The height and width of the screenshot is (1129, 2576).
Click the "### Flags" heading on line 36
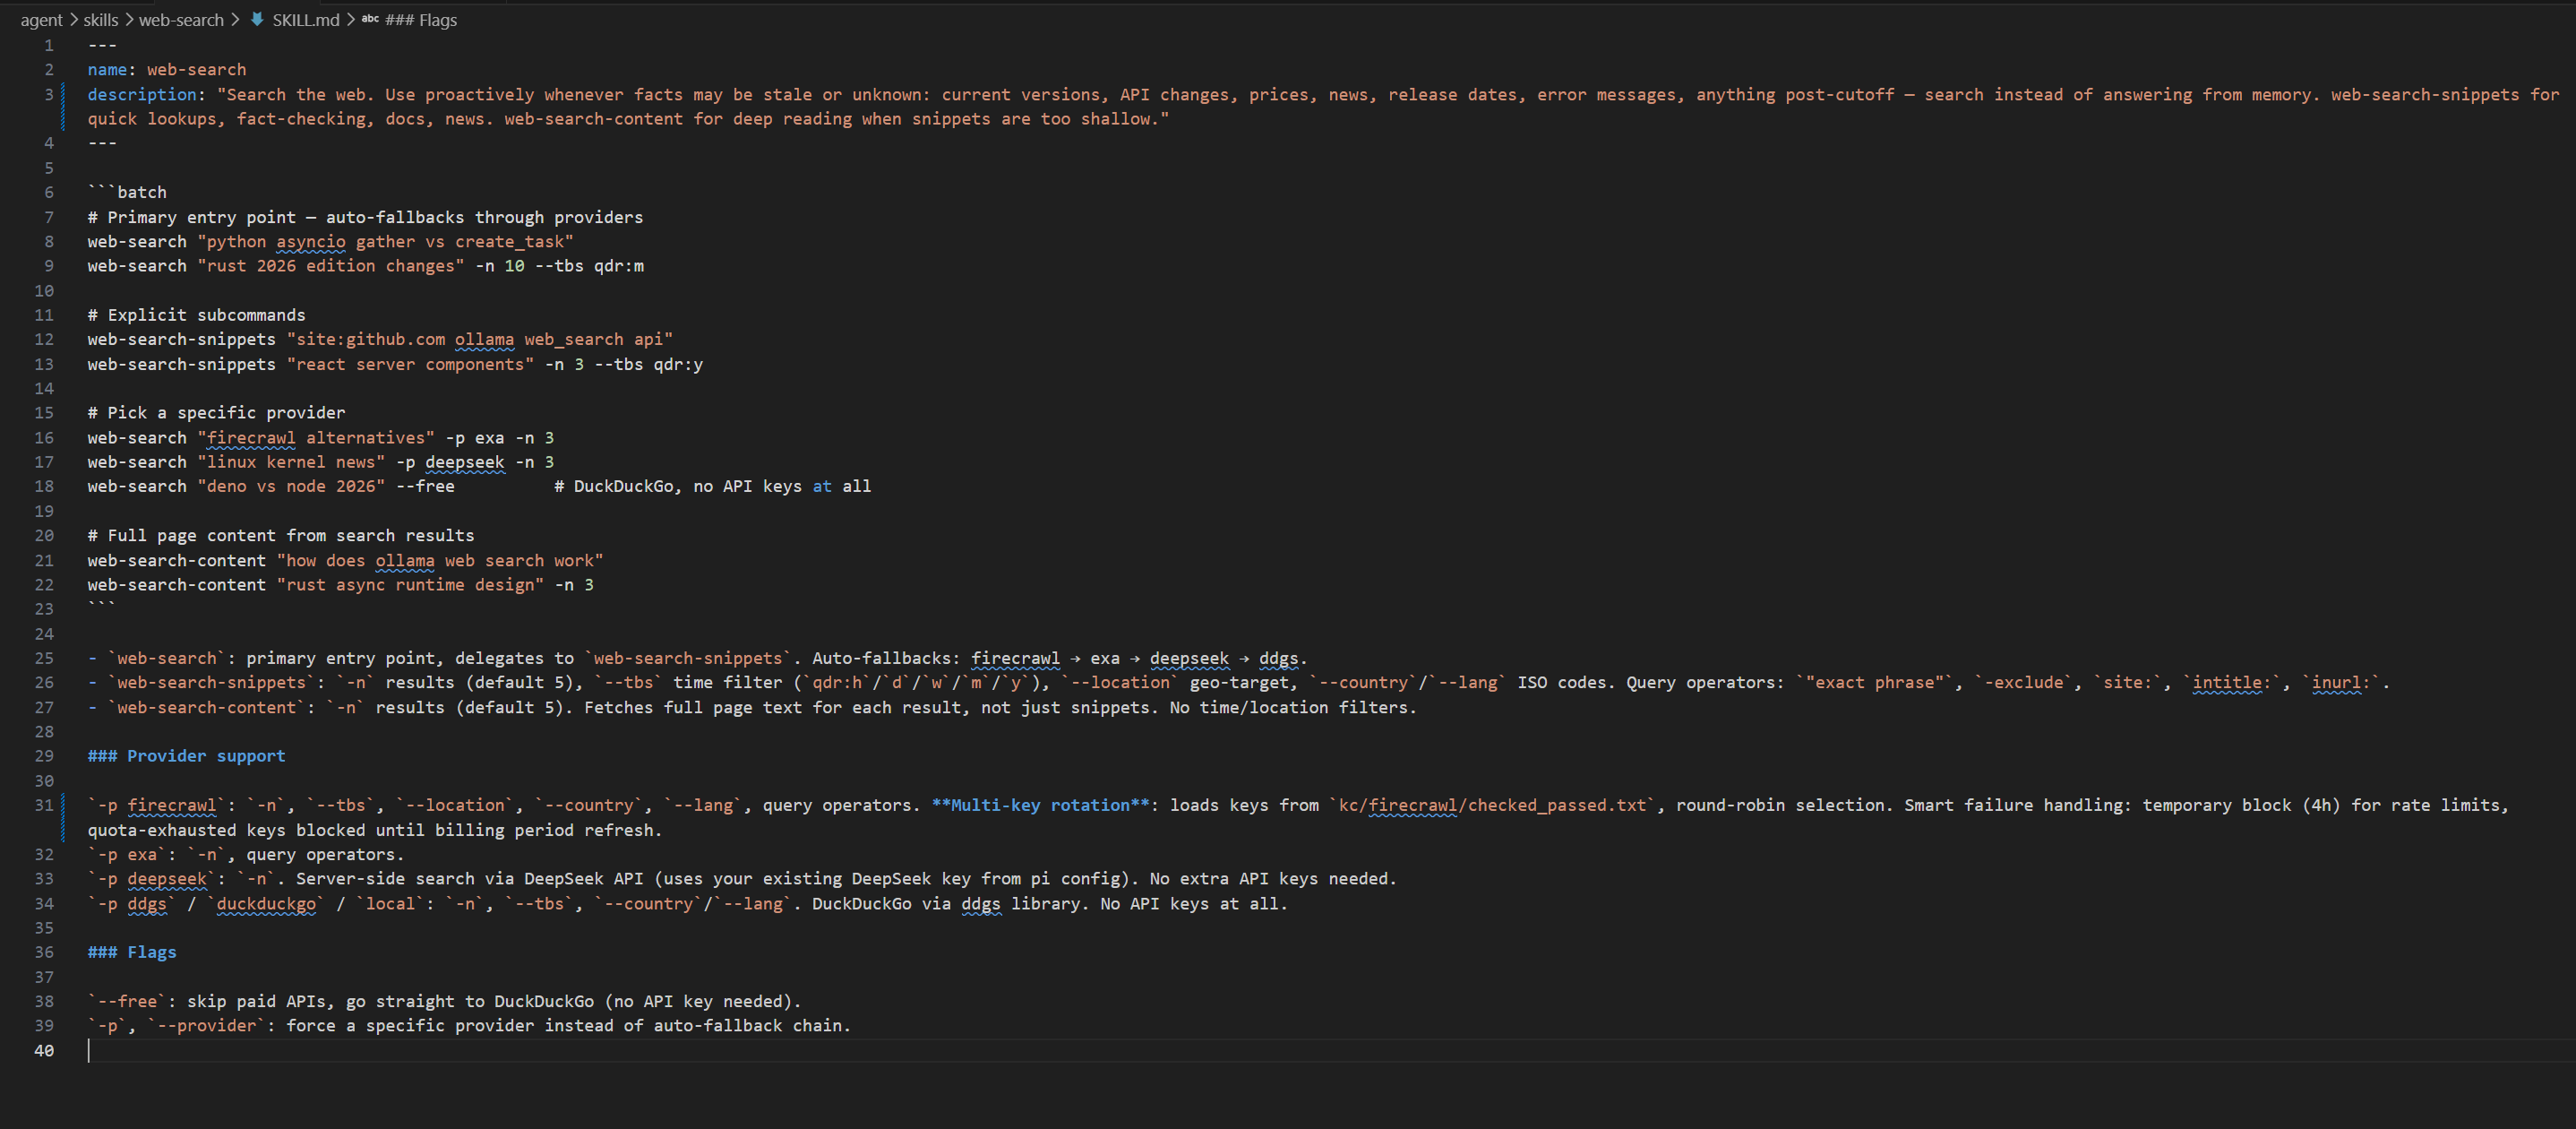(x=132, y=952)
